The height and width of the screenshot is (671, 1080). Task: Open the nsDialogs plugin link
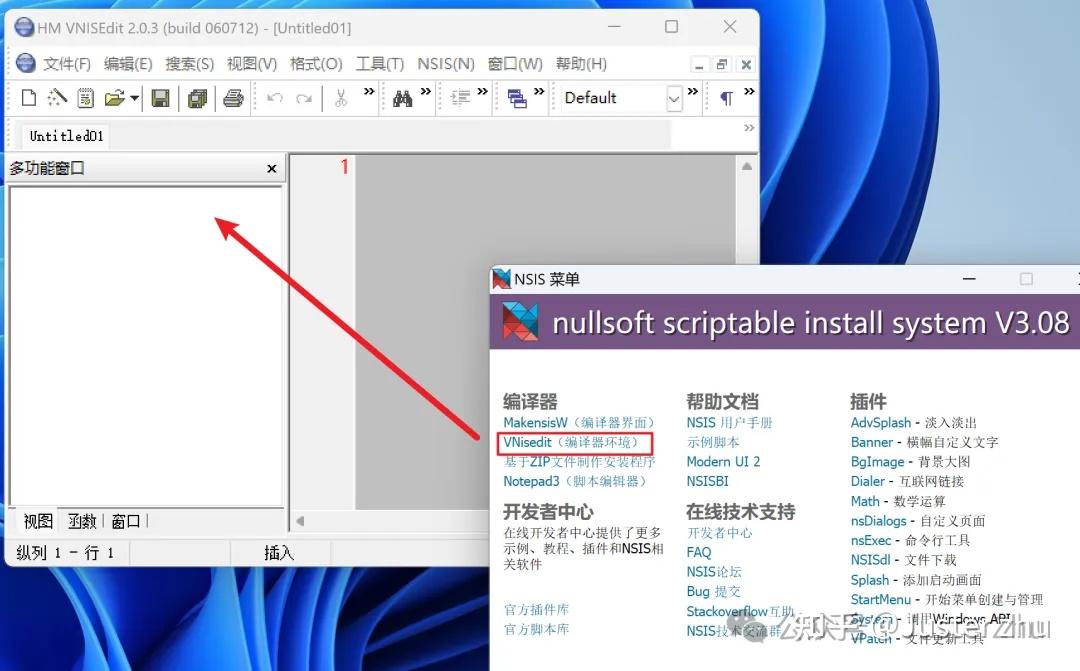pos(878,521)
